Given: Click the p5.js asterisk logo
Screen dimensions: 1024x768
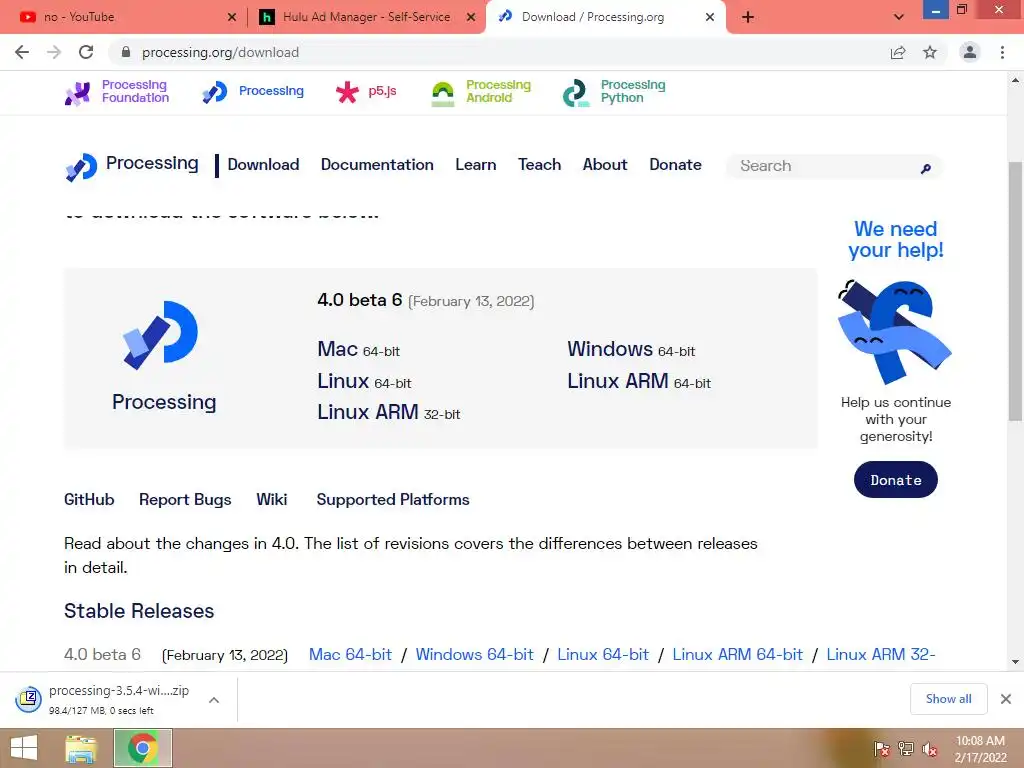Looking at the screenshot, I should click(347, 92).
